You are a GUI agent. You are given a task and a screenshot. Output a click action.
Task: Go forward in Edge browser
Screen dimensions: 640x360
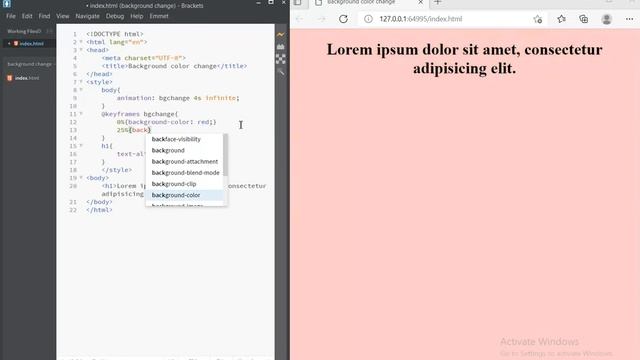(x=322, y=19)
